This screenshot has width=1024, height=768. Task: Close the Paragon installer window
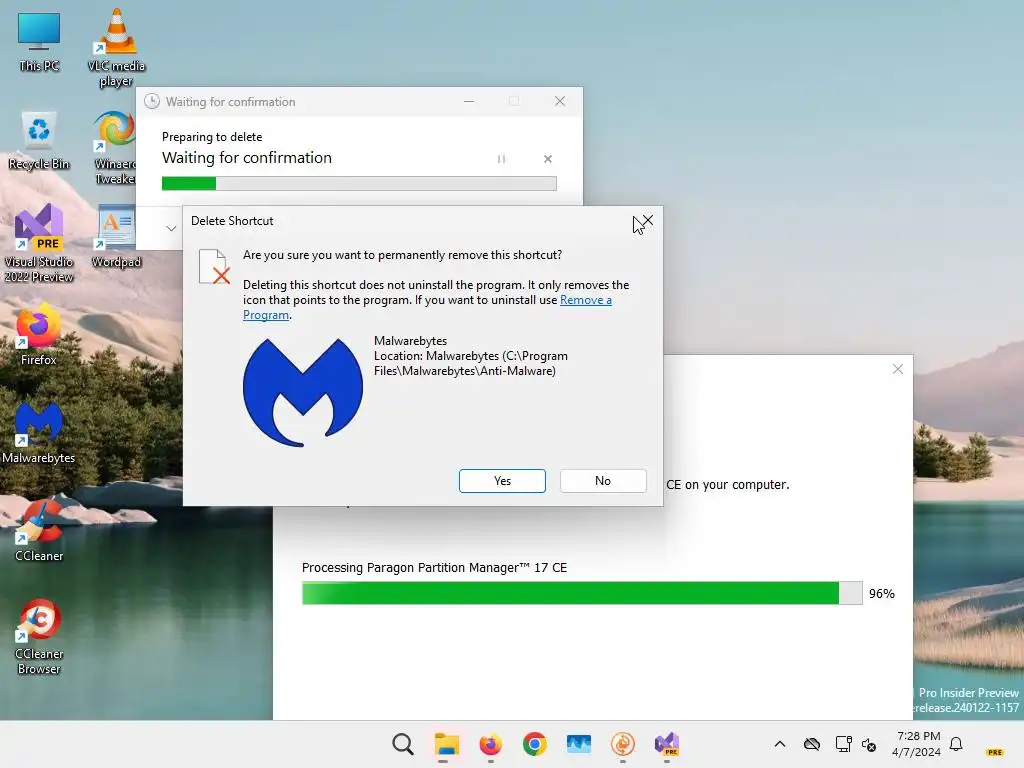[897, 369]
